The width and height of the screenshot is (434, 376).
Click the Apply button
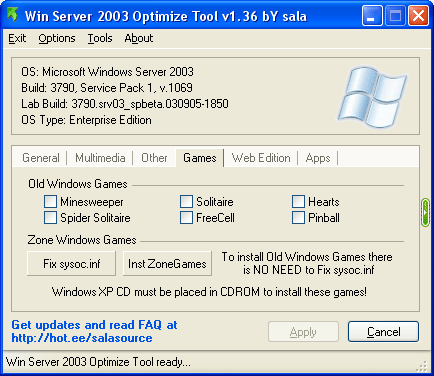tap(303, 332)
